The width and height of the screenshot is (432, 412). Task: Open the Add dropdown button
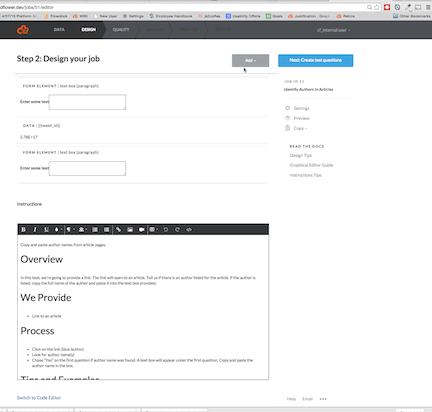tap(250, 60)
